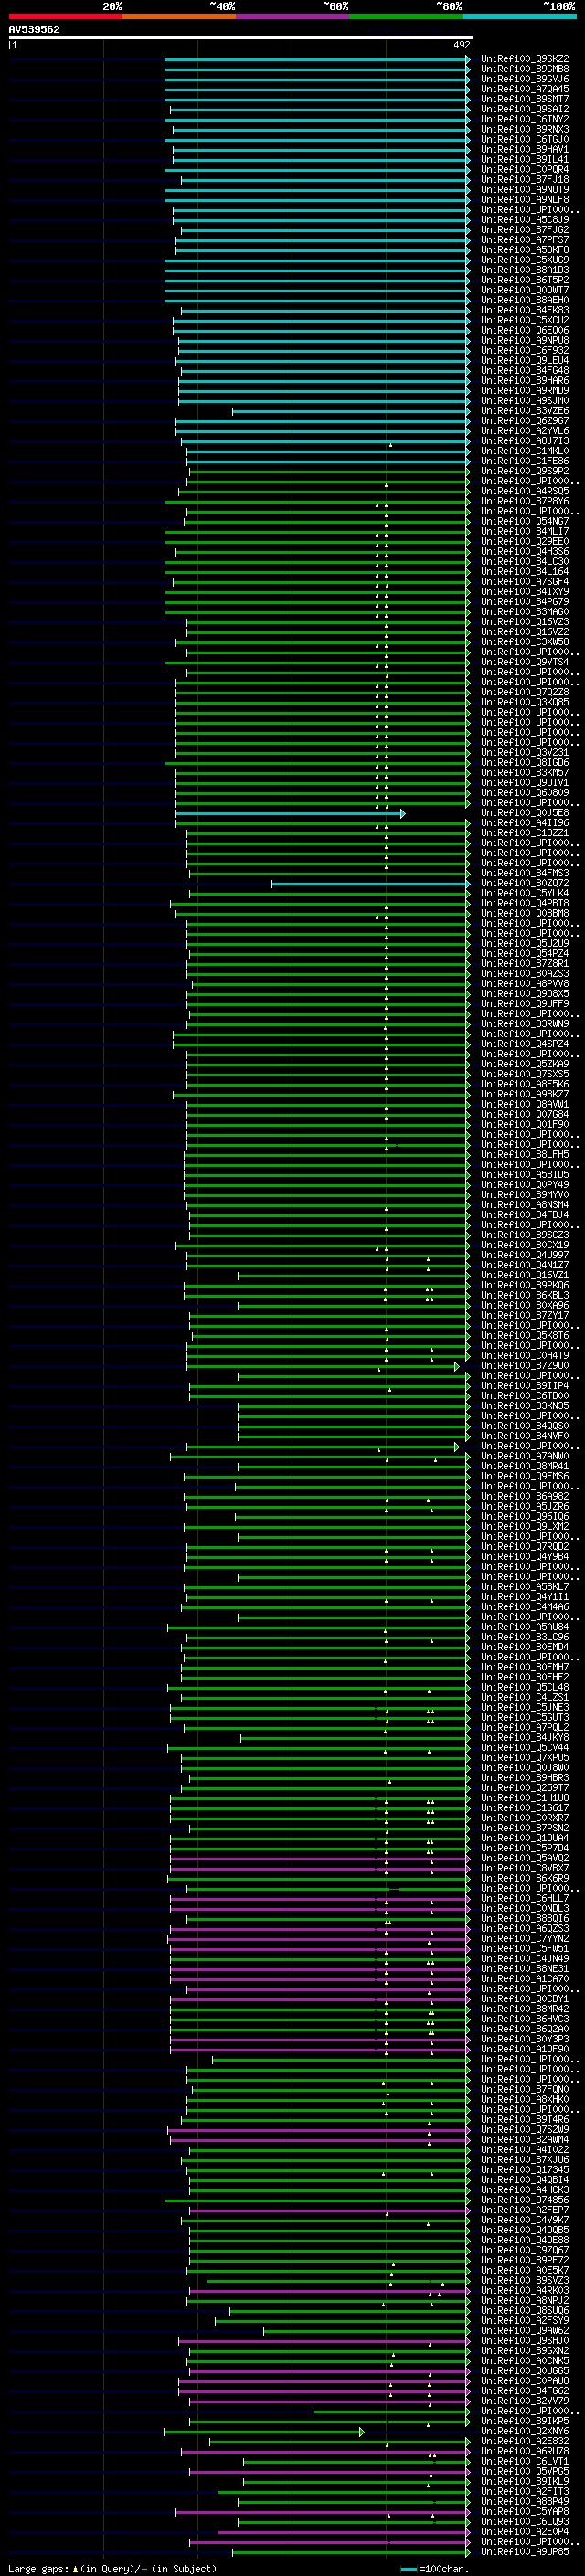585x2576 pixels.
Task: Open the UniRef100_Q9LEU4 hit
Action: tap(525, 360)
